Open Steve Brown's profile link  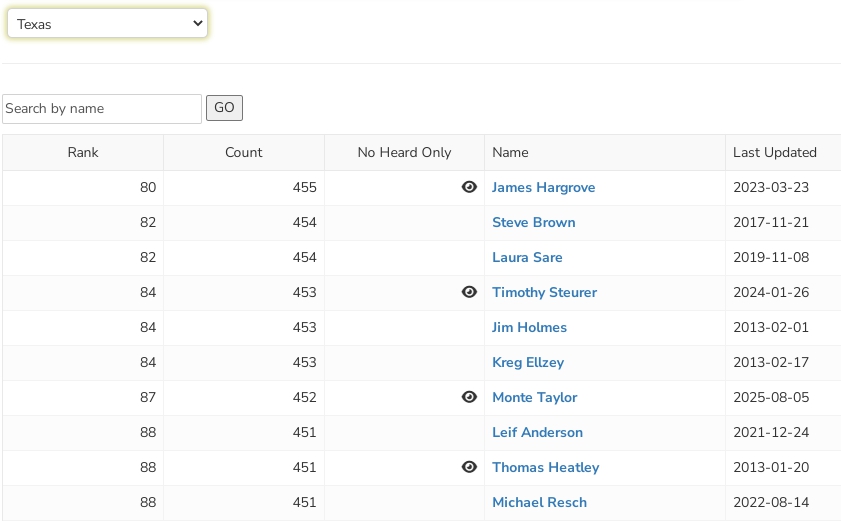(533, 223)
